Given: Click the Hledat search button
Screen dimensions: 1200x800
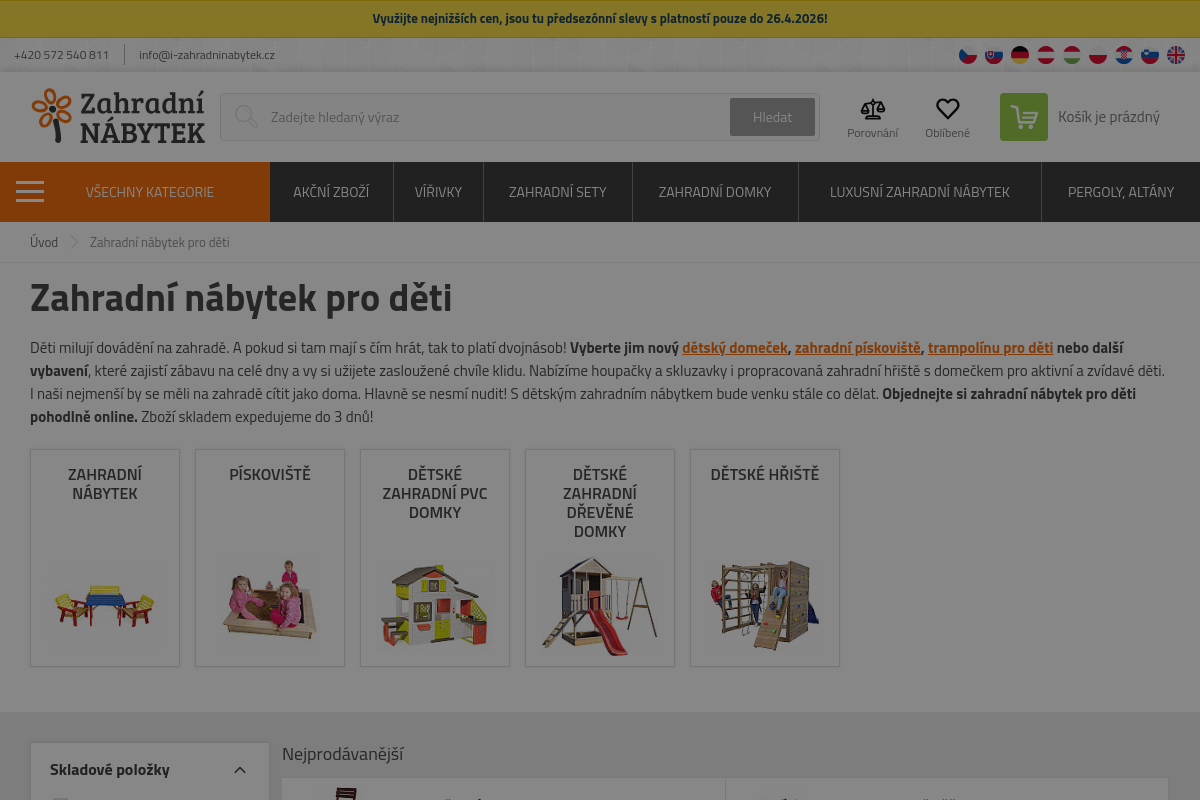Looking at the screenshot, I should point(772,117).
